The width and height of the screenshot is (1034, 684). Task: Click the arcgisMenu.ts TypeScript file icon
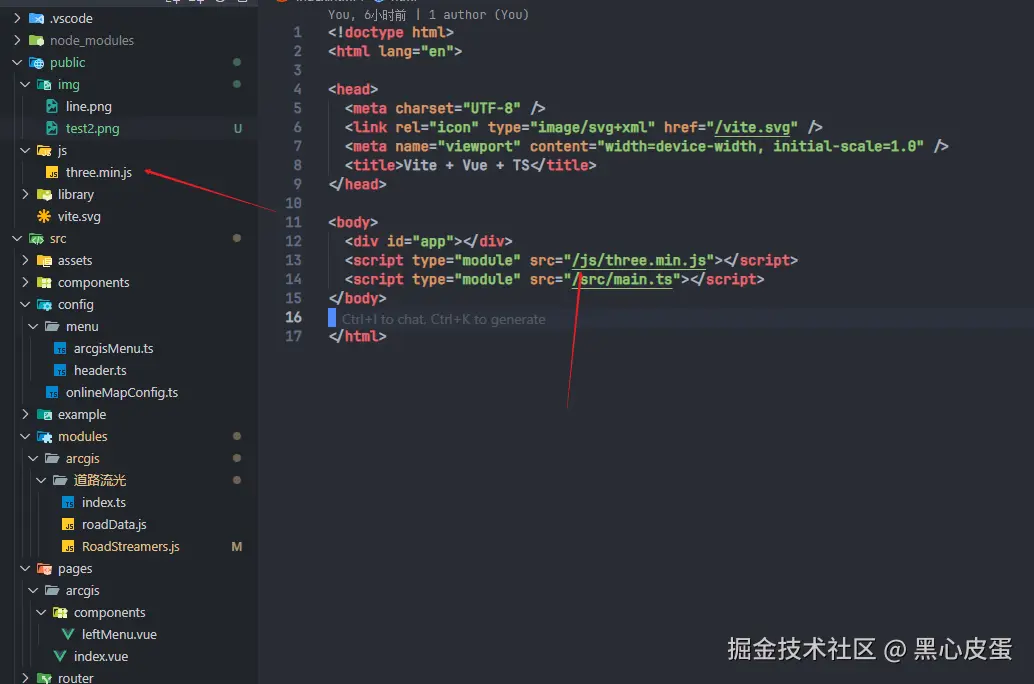click(x=60, y=349)
